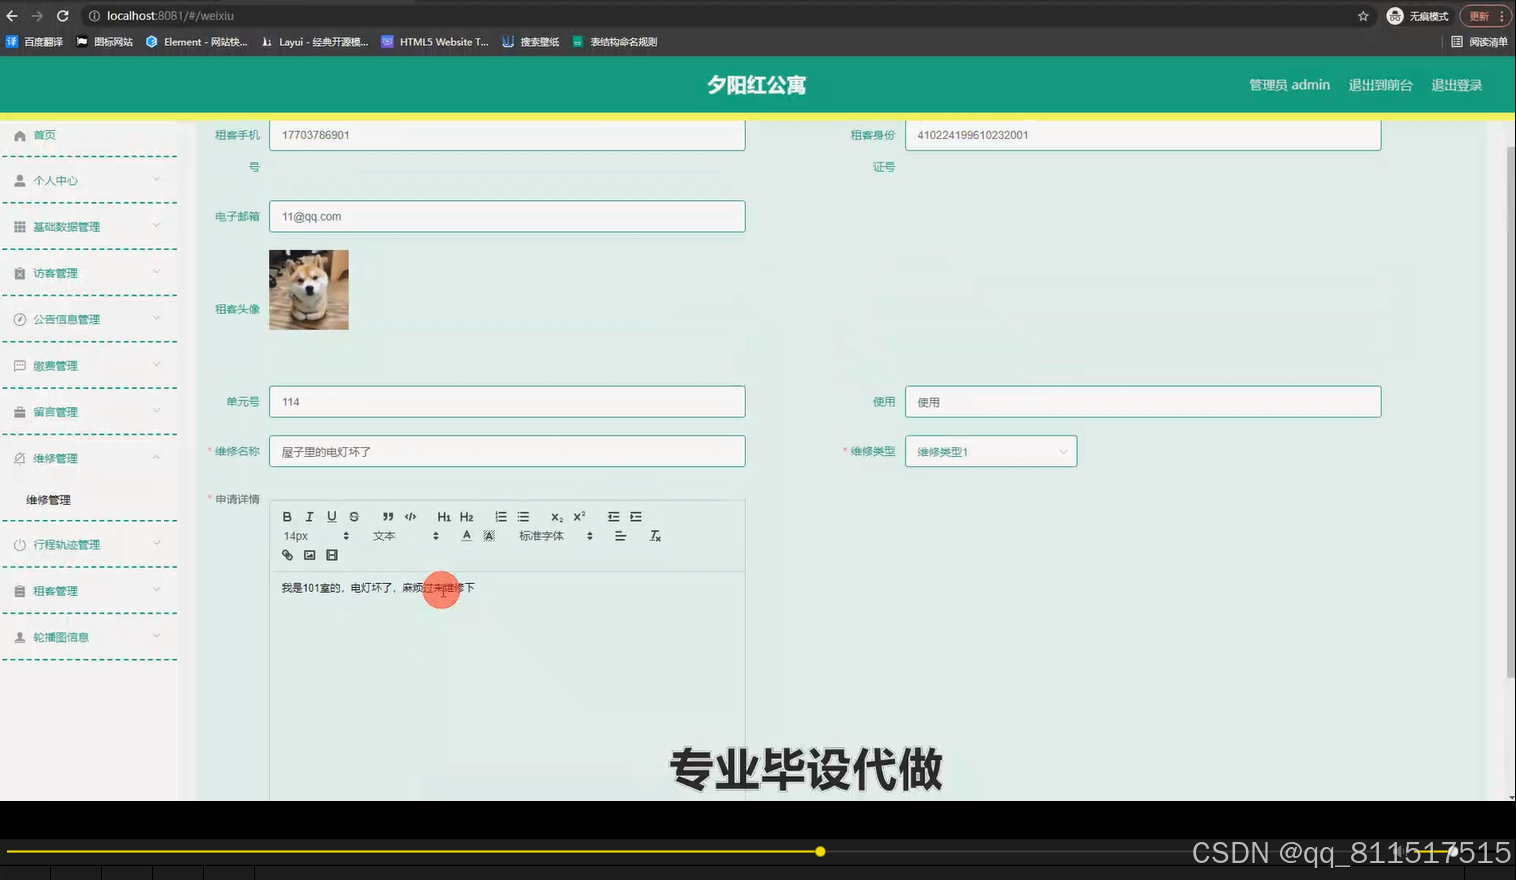This screenshot has height=880, width=1516.
Task: Toggle strikethrough formatting in the editor
Action: click(x=354, y=517)
